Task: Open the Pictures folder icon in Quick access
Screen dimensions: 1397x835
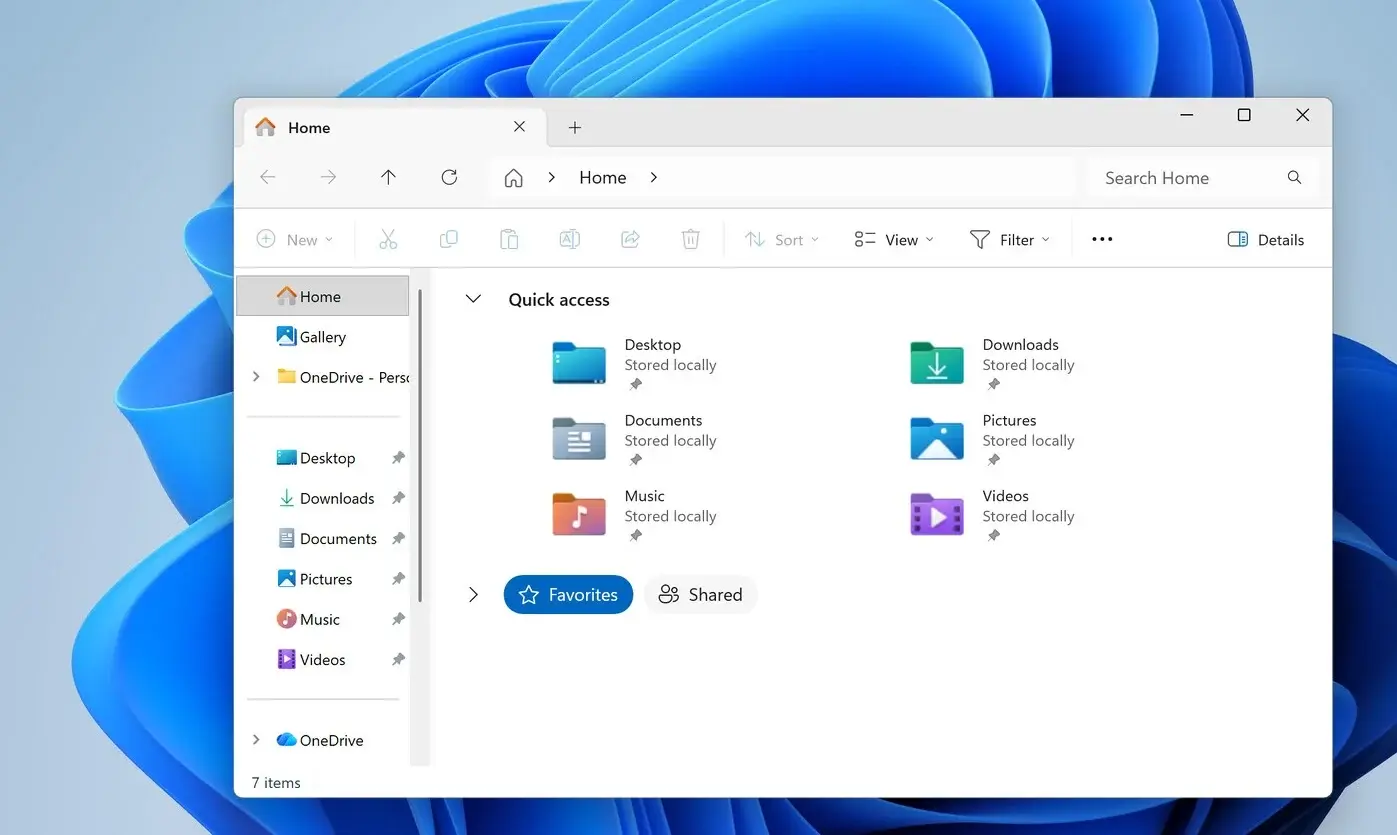Action: tap(937, 439)
